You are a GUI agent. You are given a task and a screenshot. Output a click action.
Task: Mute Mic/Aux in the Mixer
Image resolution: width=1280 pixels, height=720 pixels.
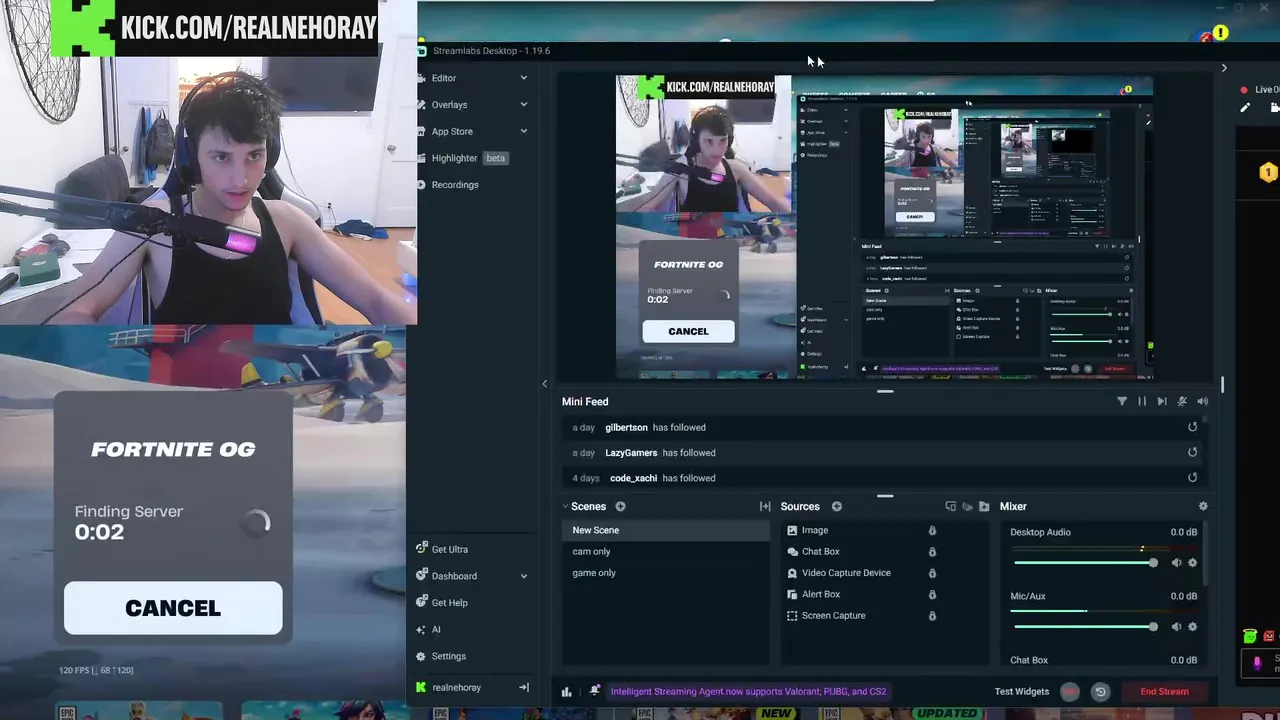(1176, 627)
